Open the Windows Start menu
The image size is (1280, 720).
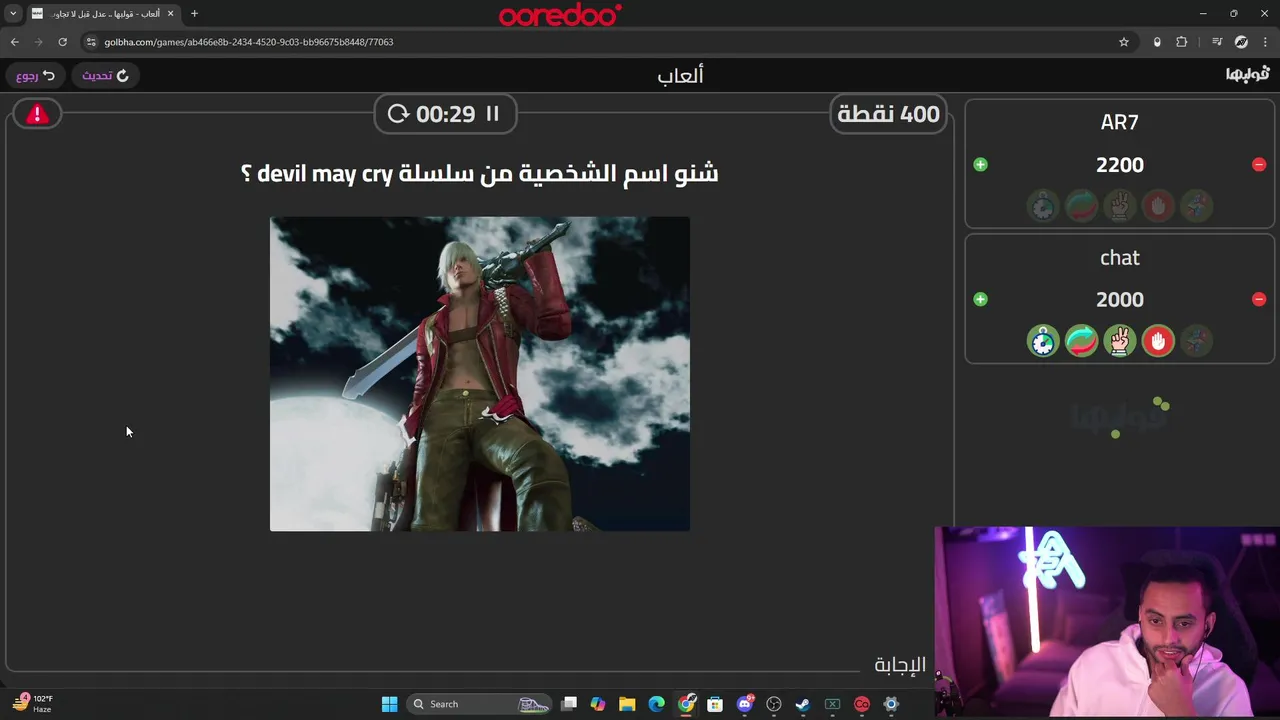click(390, 704)
